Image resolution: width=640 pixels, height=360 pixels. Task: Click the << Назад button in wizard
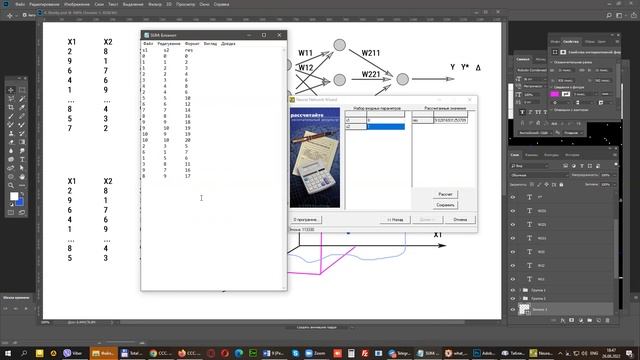pos(395,220)
